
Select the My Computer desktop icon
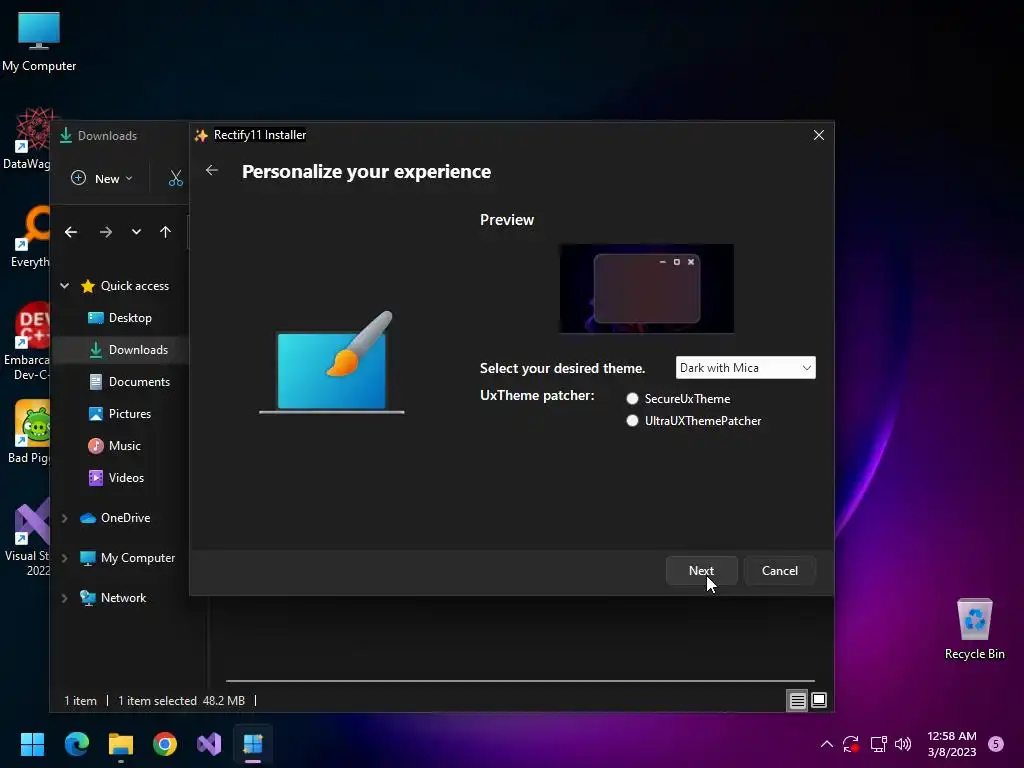tap(39, 42)
